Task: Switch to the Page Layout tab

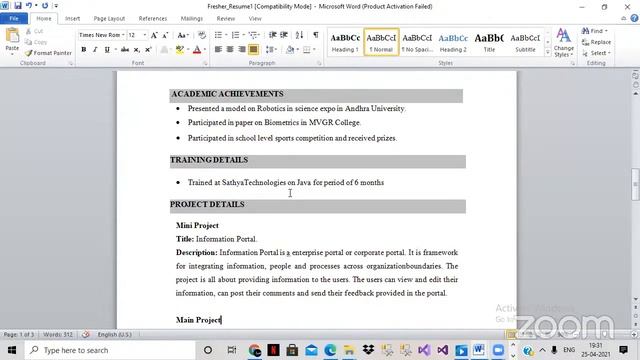Action: [x=109, y=18]
